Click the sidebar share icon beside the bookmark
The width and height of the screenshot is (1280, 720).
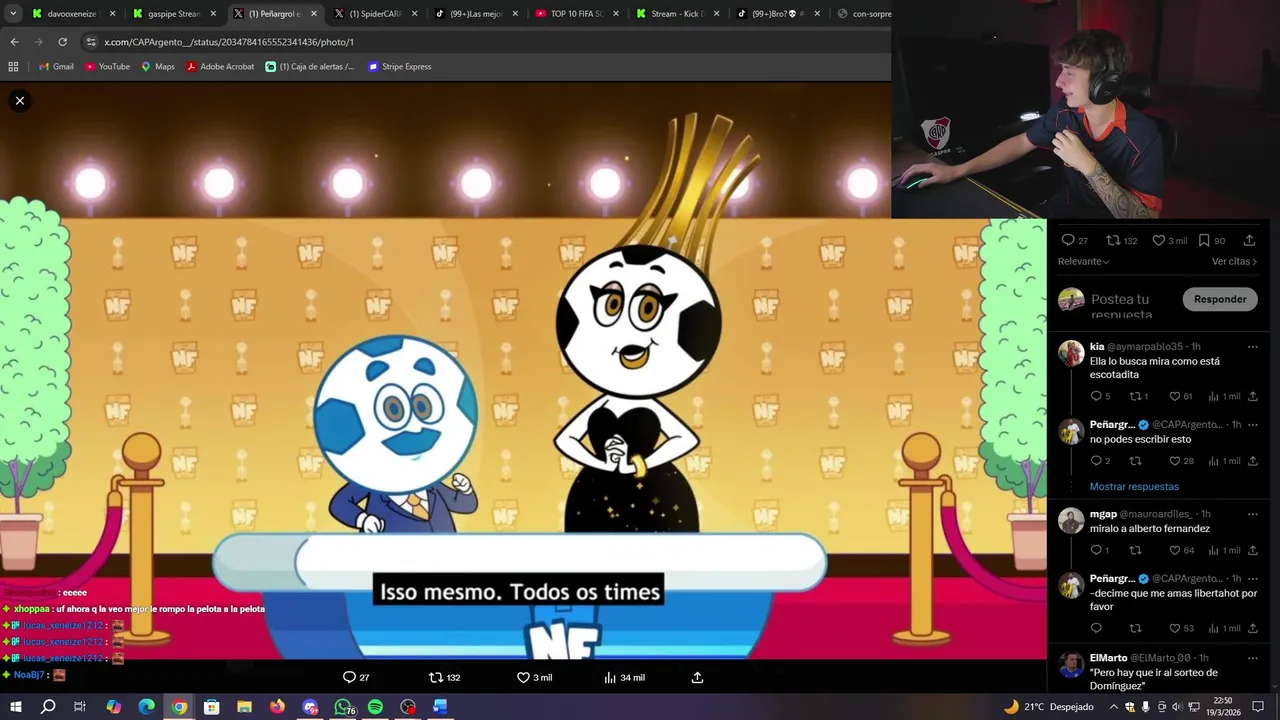click(1249, 240)
